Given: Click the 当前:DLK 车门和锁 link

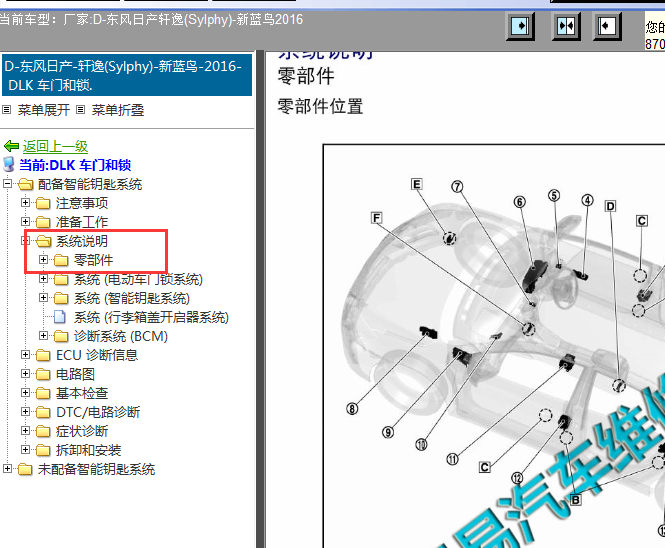Looking at the screenshot, I should coord(75,165).
